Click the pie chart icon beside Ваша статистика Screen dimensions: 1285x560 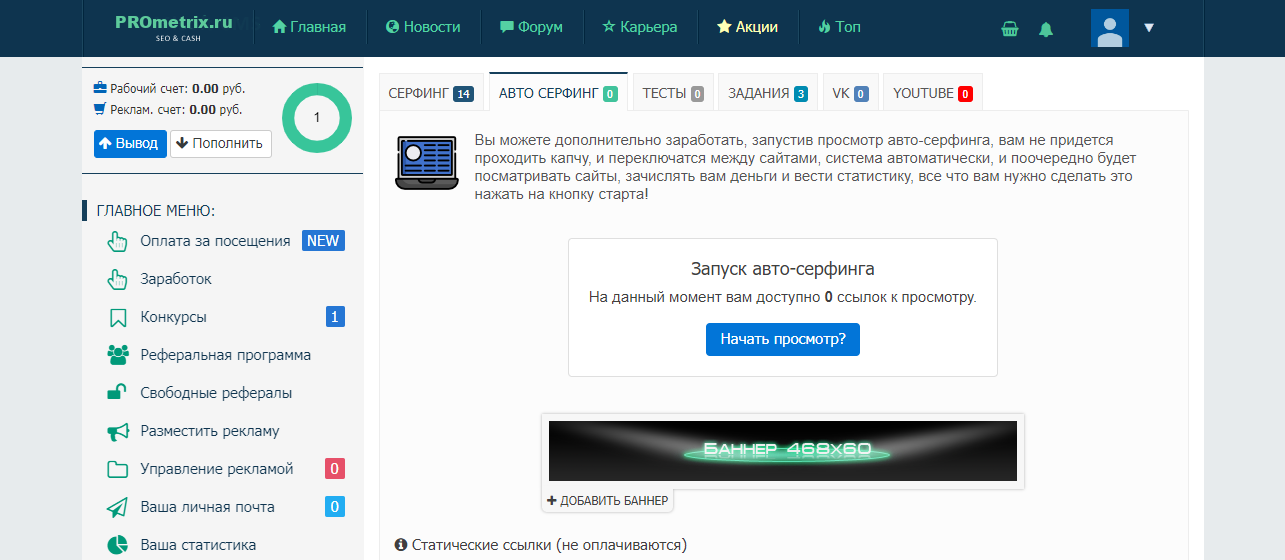coord(118,545)
